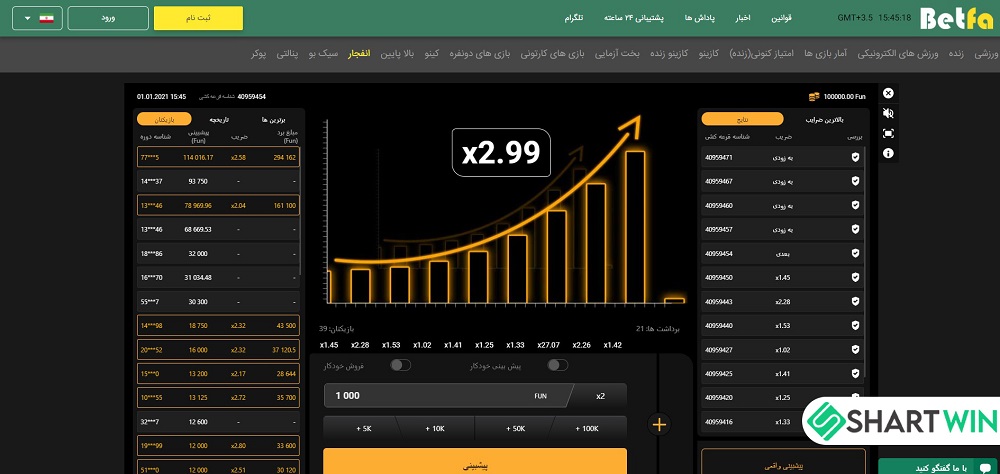Go to بازی های کارتونی
Screen dimensions: 1000x474
(553, 54)
